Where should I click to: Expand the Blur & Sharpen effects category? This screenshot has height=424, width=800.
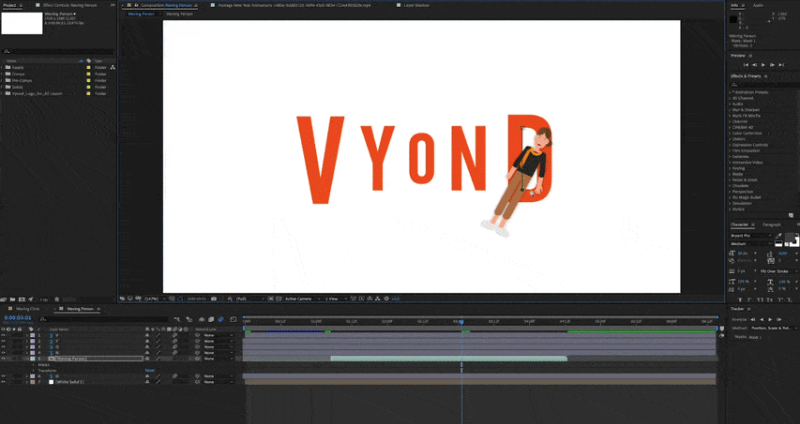(730, 110)
